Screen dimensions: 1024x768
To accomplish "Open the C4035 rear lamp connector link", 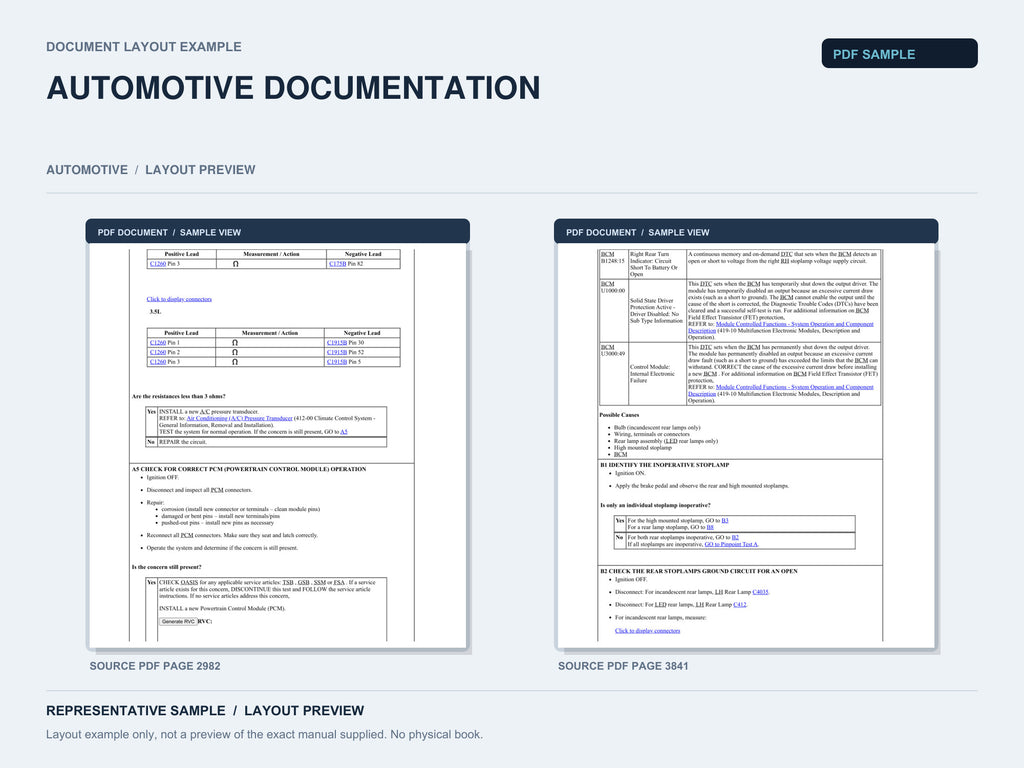I will pyautogui.click(x=760, y=592).
